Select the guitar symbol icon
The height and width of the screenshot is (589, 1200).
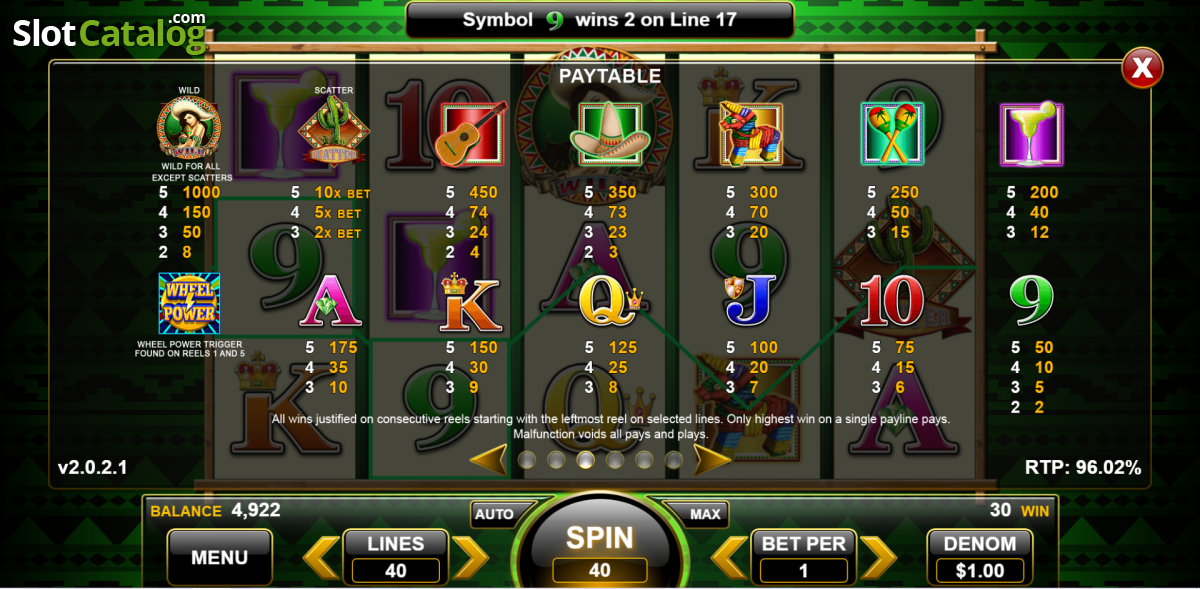click(471, 133)
